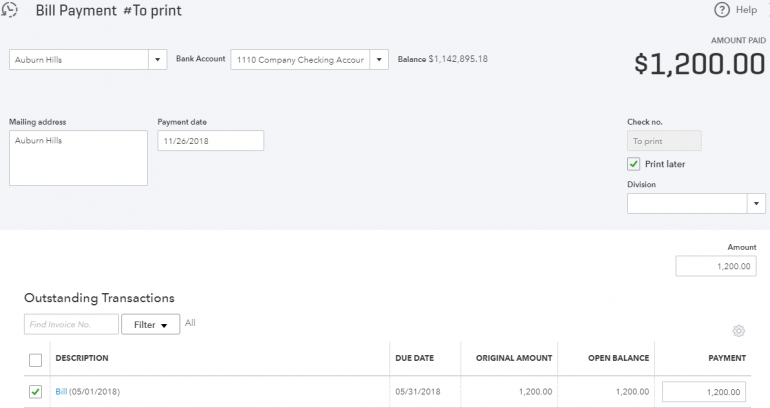770x408 pixels.
Task: Click the Payment date field
Action: (x=210, y=141)
